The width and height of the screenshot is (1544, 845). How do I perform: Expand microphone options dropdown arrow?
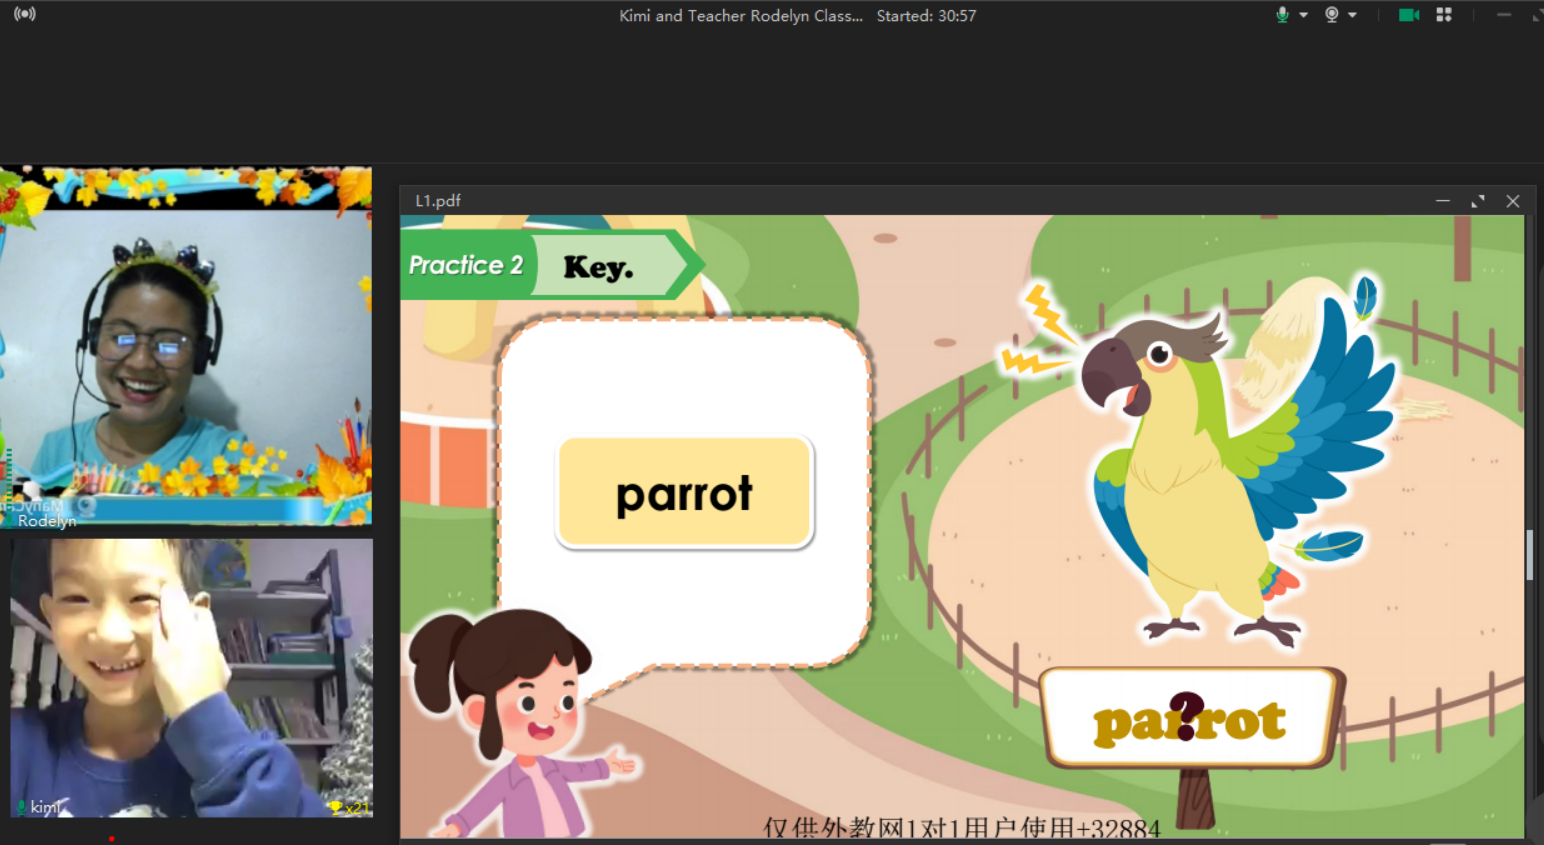click(1303, 15)
